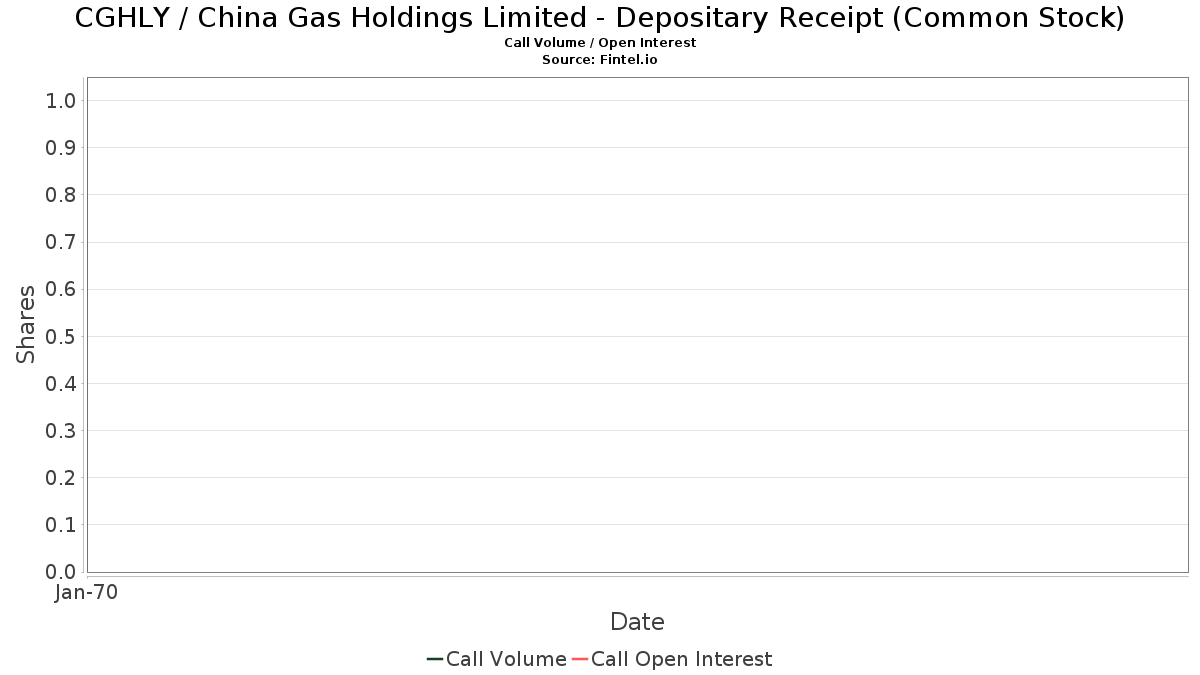
Task: Toggle the Call Open Interest legend entry
Action: [x=672, y=659]
